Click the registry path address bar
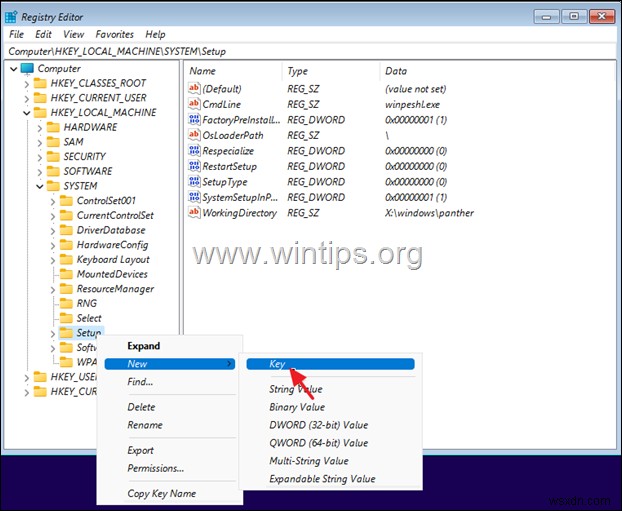 pyautogui.click(x=311, y=52)
